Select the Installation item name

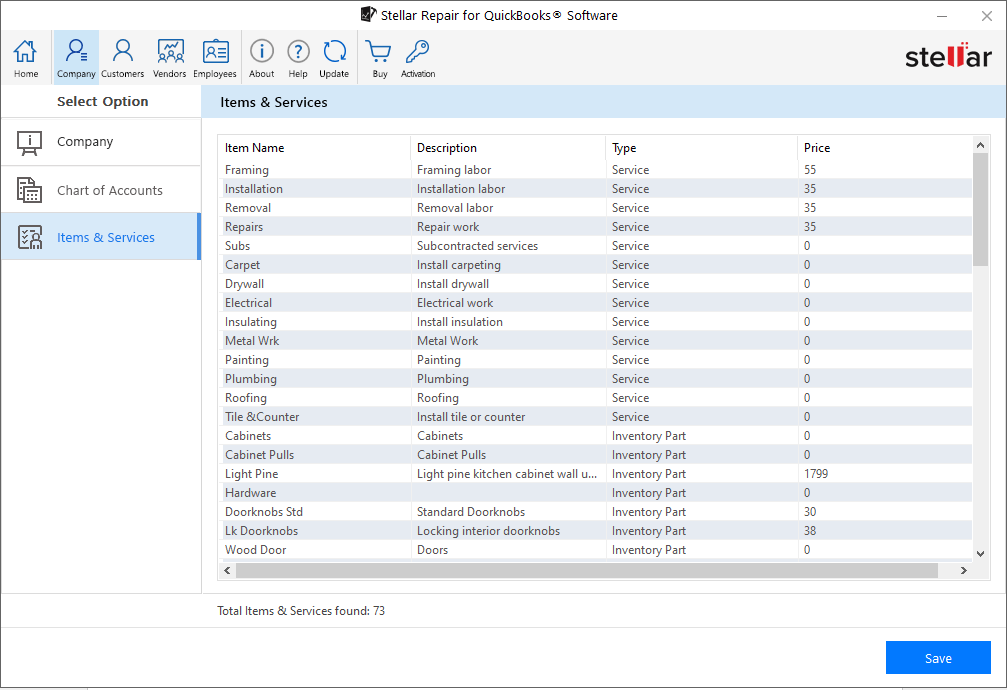[x=254, y=189]
